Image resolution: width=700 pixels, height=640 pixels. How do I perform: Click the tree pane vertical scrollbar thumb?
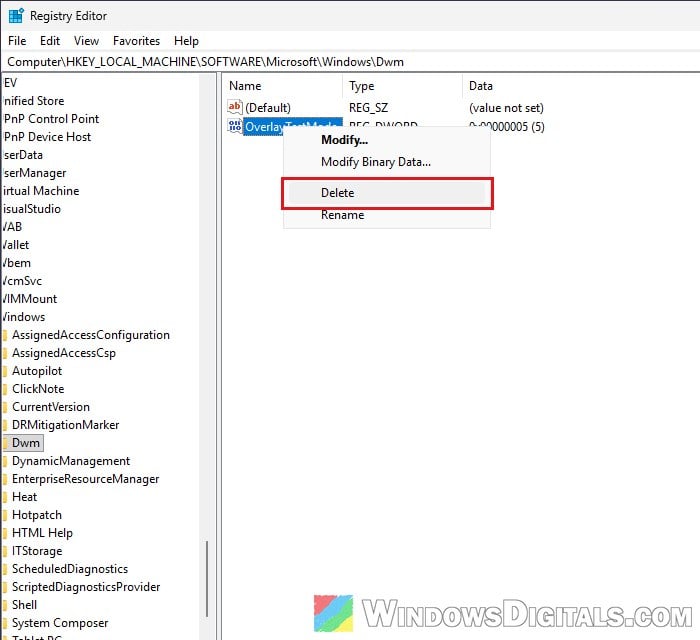pos(207,579)
